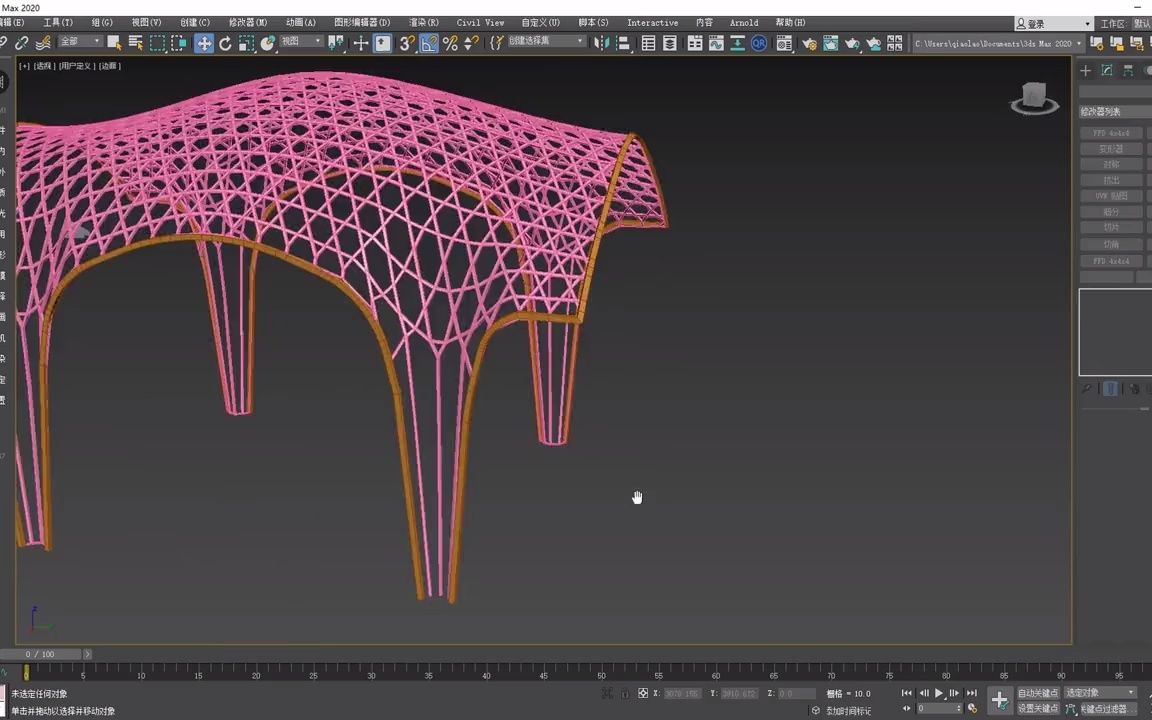The height and width of the screenshot is (720, 1152).
Task: Select the Select and Scale tool
Action: pos(247,42)
